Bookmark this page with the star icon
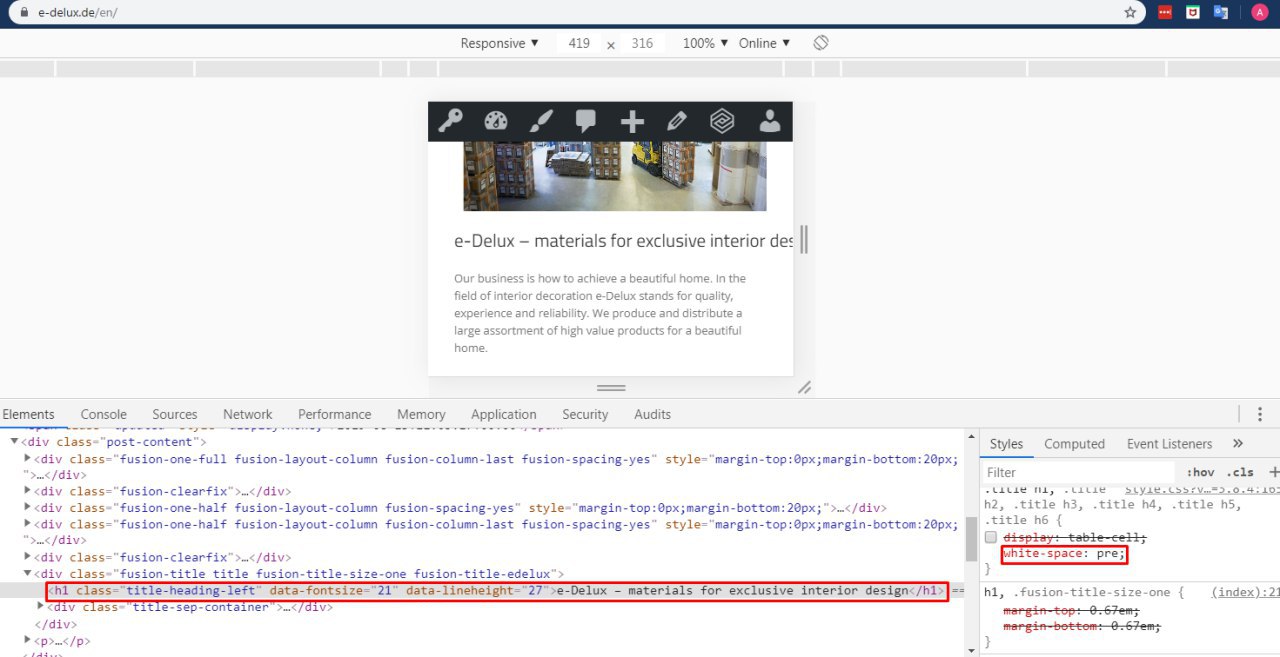This screenshot has height=657, width=1280. pyautogui.click(x=1130, y=13)
